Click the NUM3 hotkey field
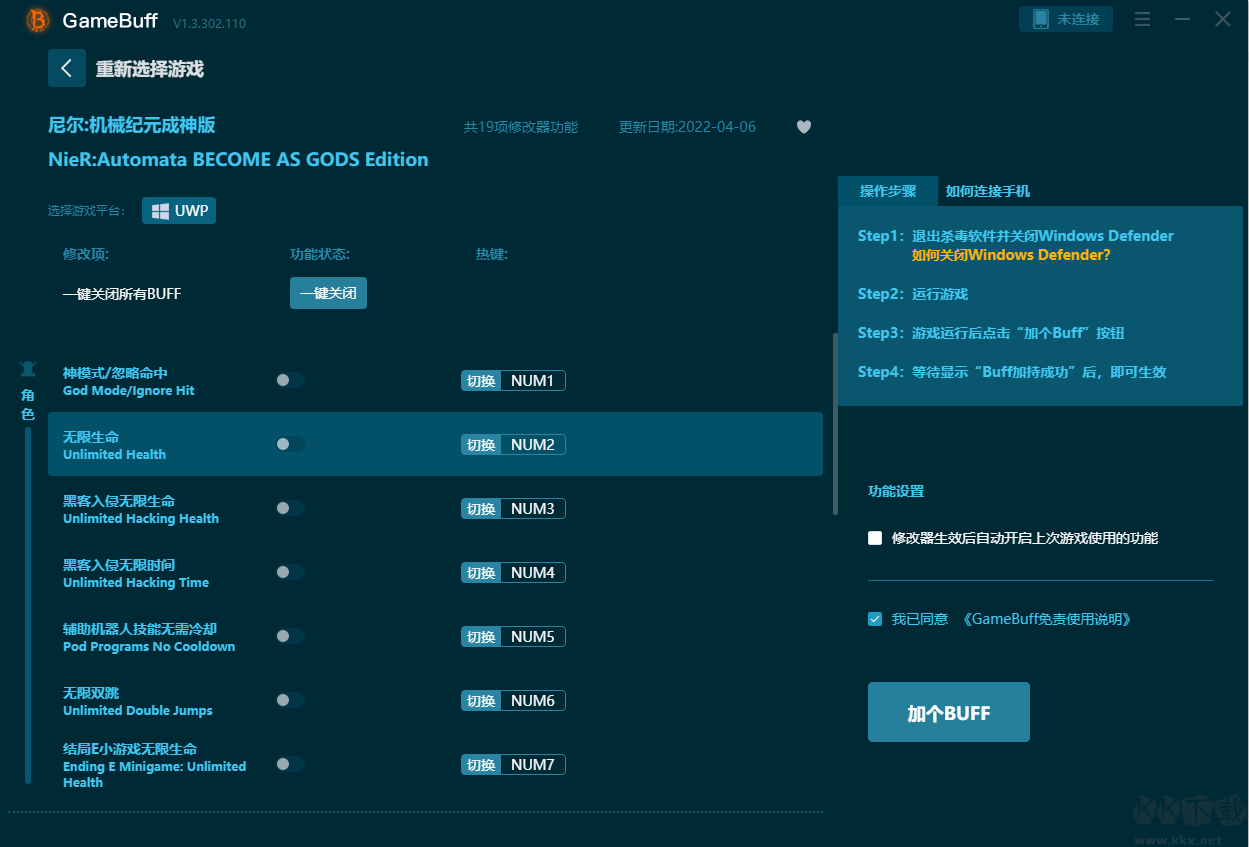 coord(532,508)
